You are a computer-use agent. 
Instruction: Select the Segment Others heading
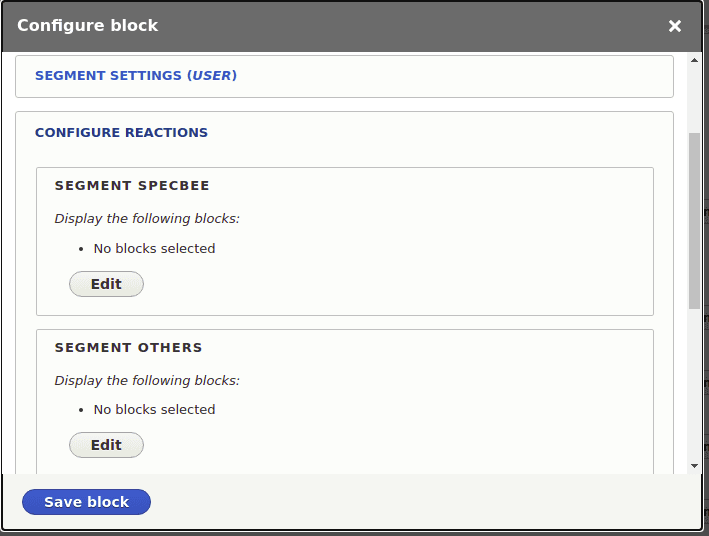(129, 348)
